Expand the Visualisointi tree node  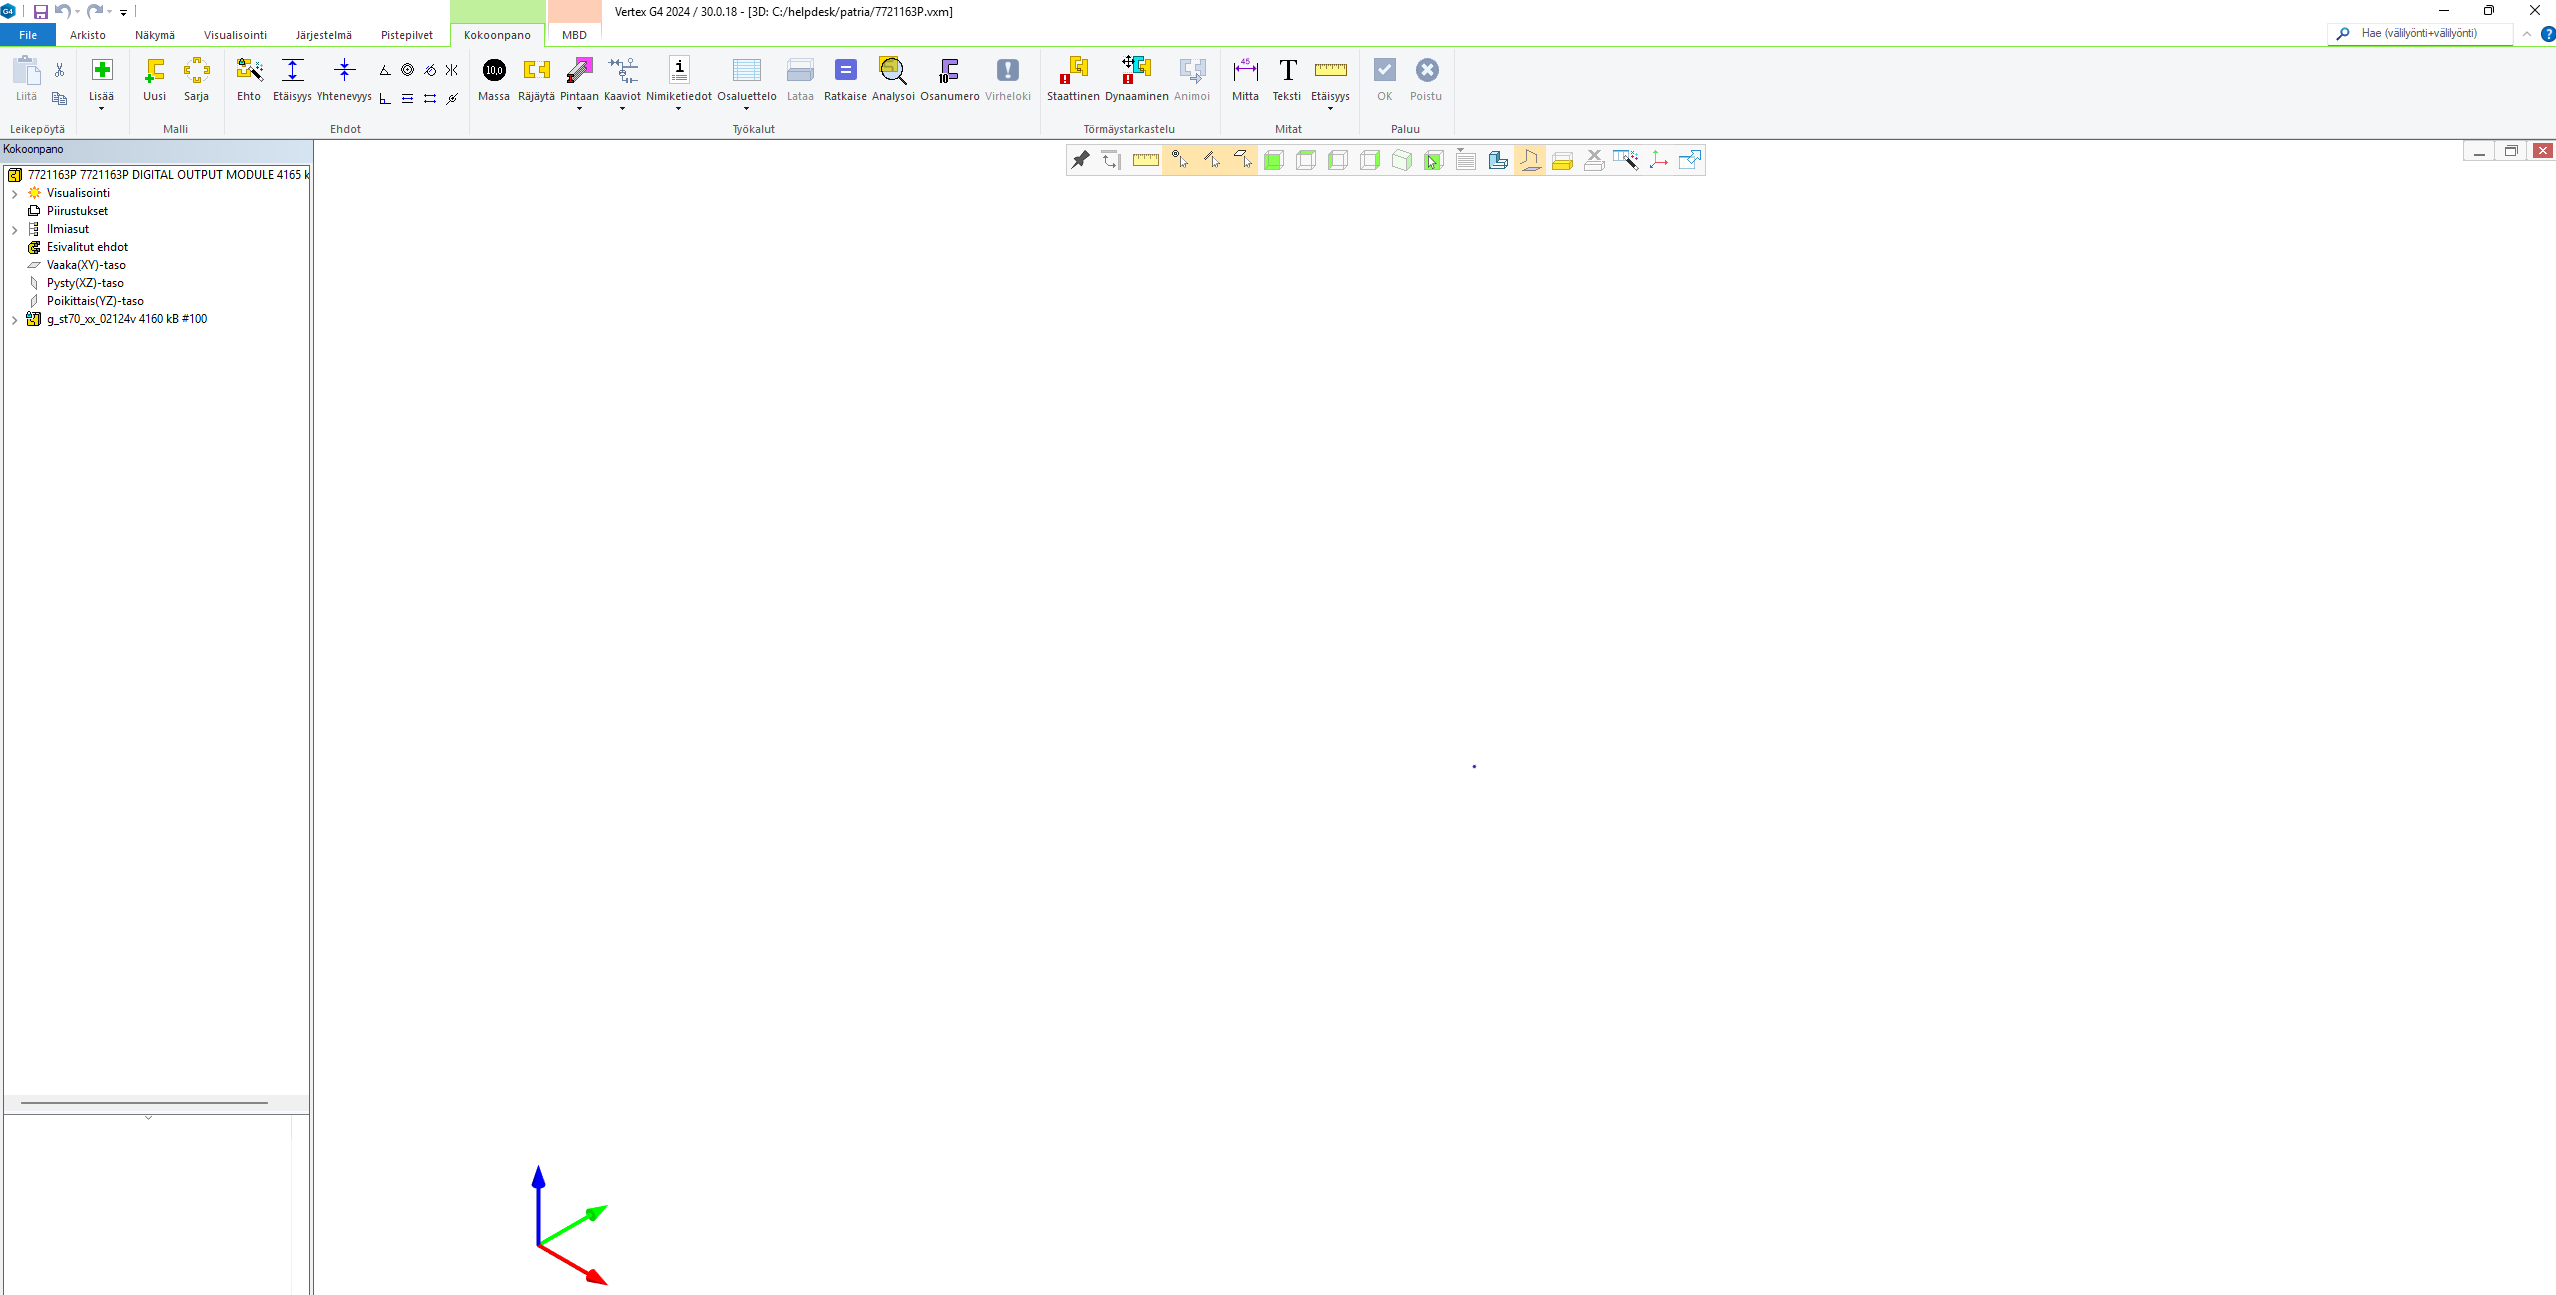[x=15, y=194]
